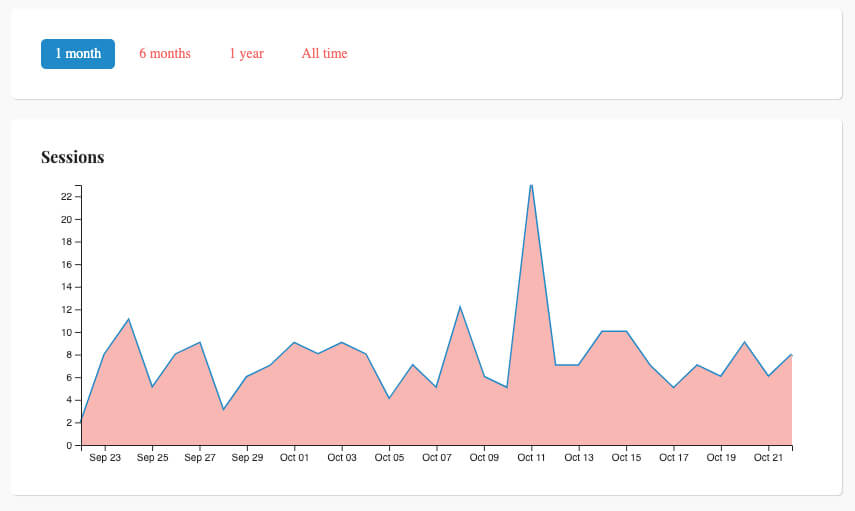Click the Sessions chart heading
855x511 pixels.
click(x=73, y=157)
